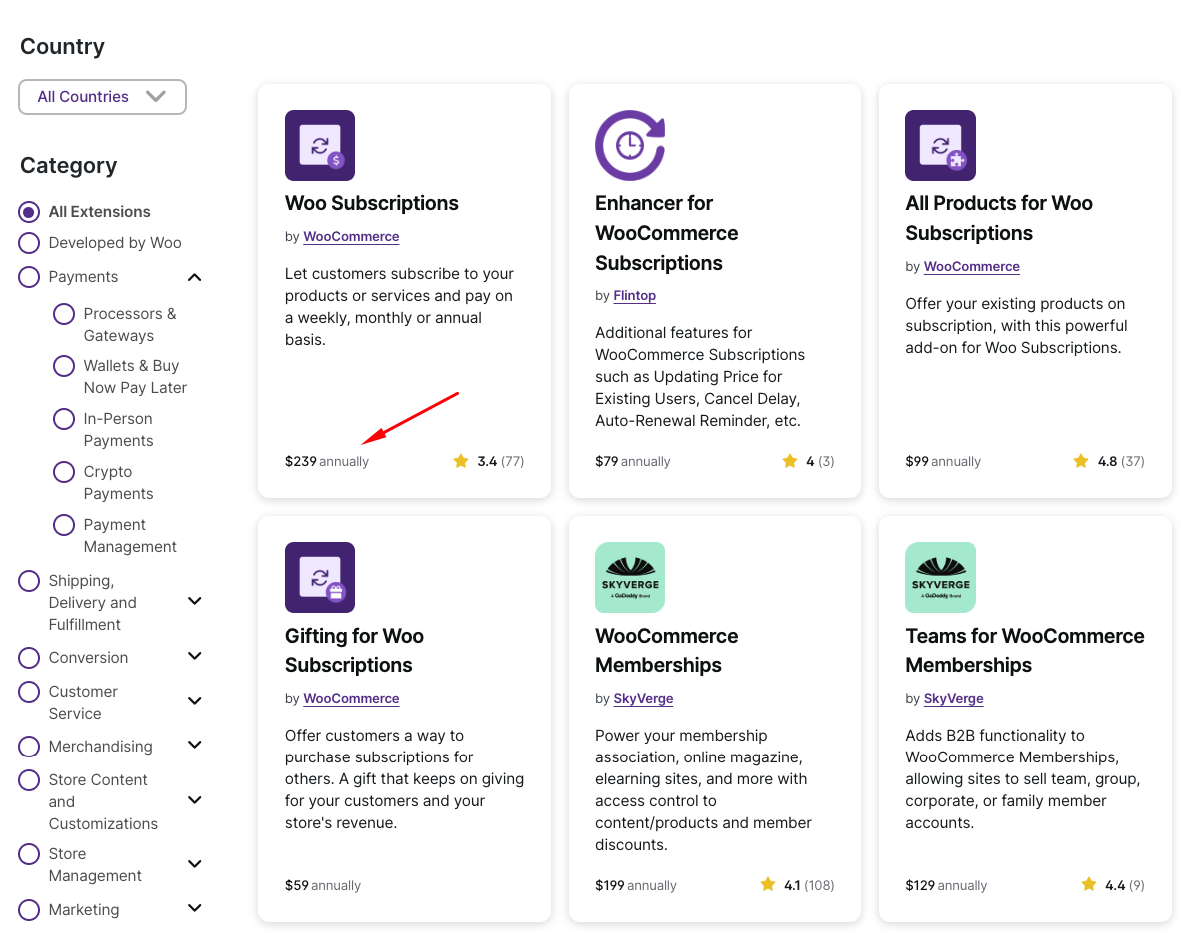
Task: Click the SkyVerge logo on WooCommerce Memberships
Action: pos(630,577)
